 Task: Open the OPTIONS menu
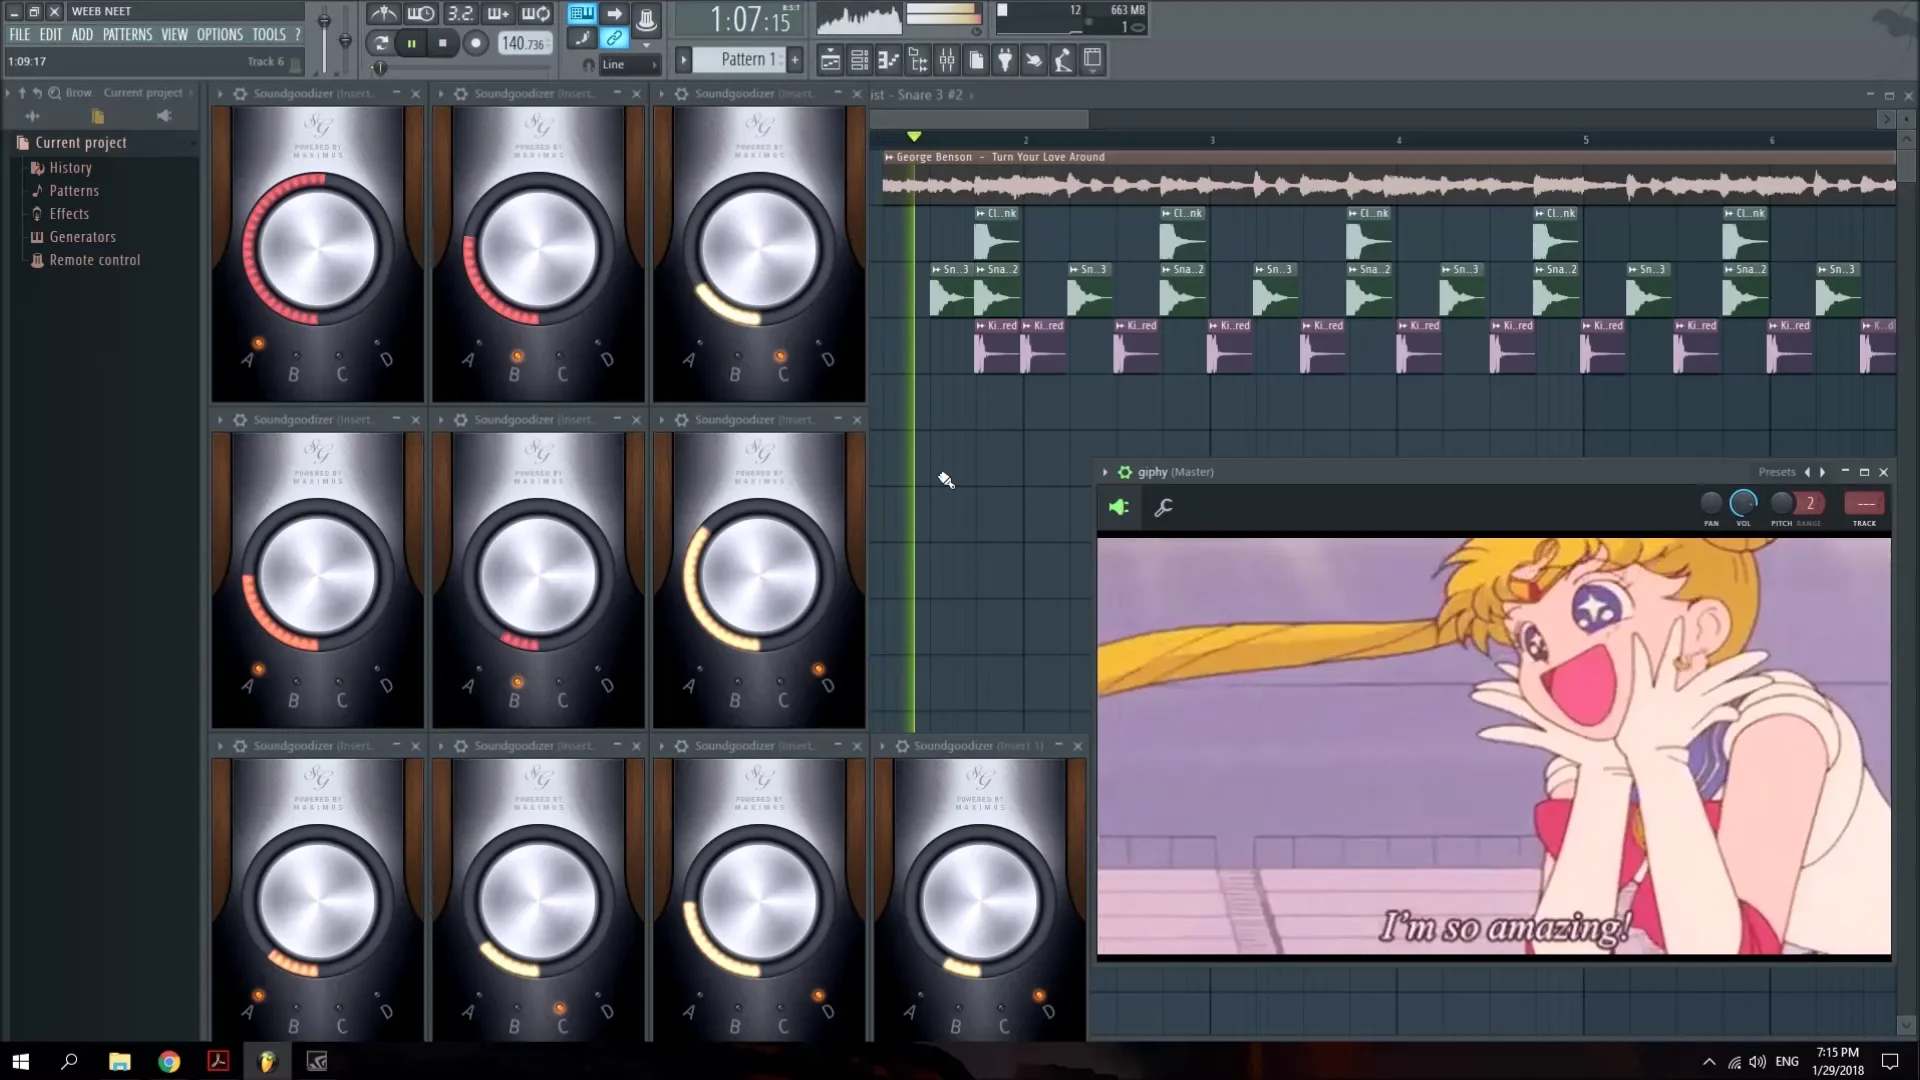point(219,33)
